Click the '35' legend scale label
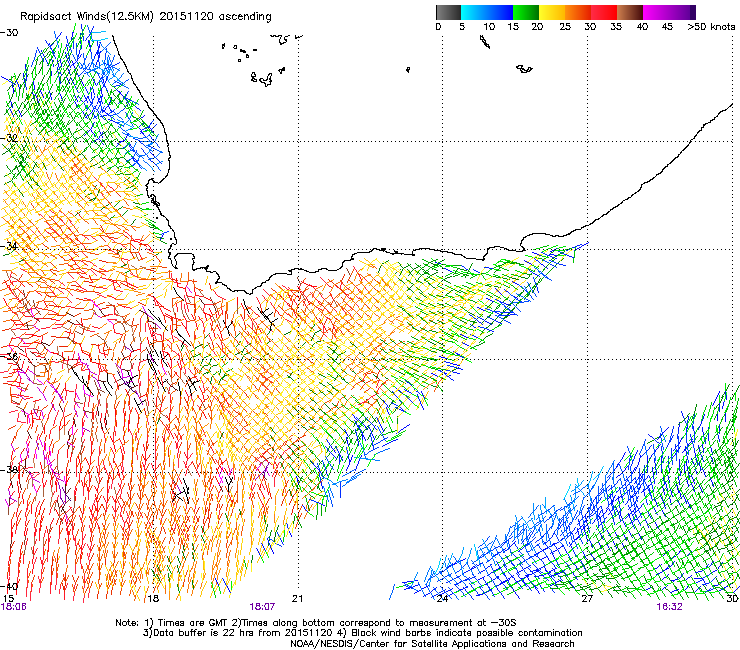740x650 pixels. coord(616,27)
